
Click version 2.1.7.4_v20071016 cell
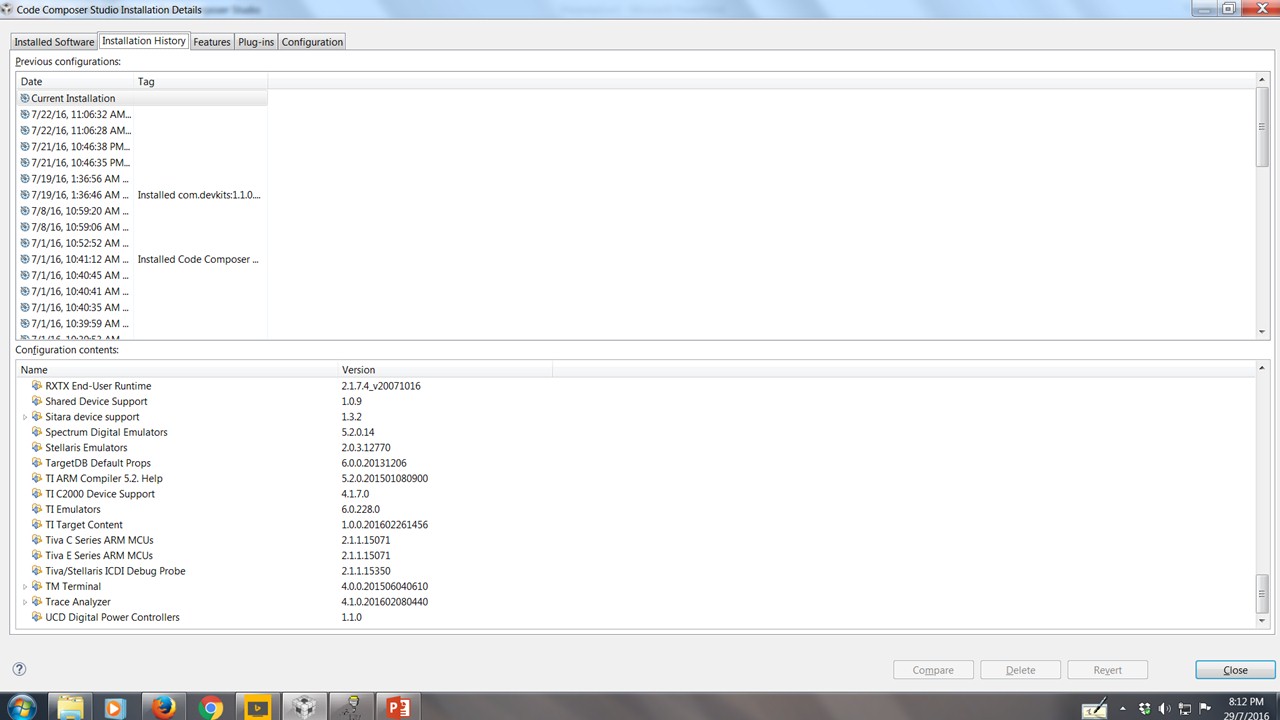coord(381,386)
